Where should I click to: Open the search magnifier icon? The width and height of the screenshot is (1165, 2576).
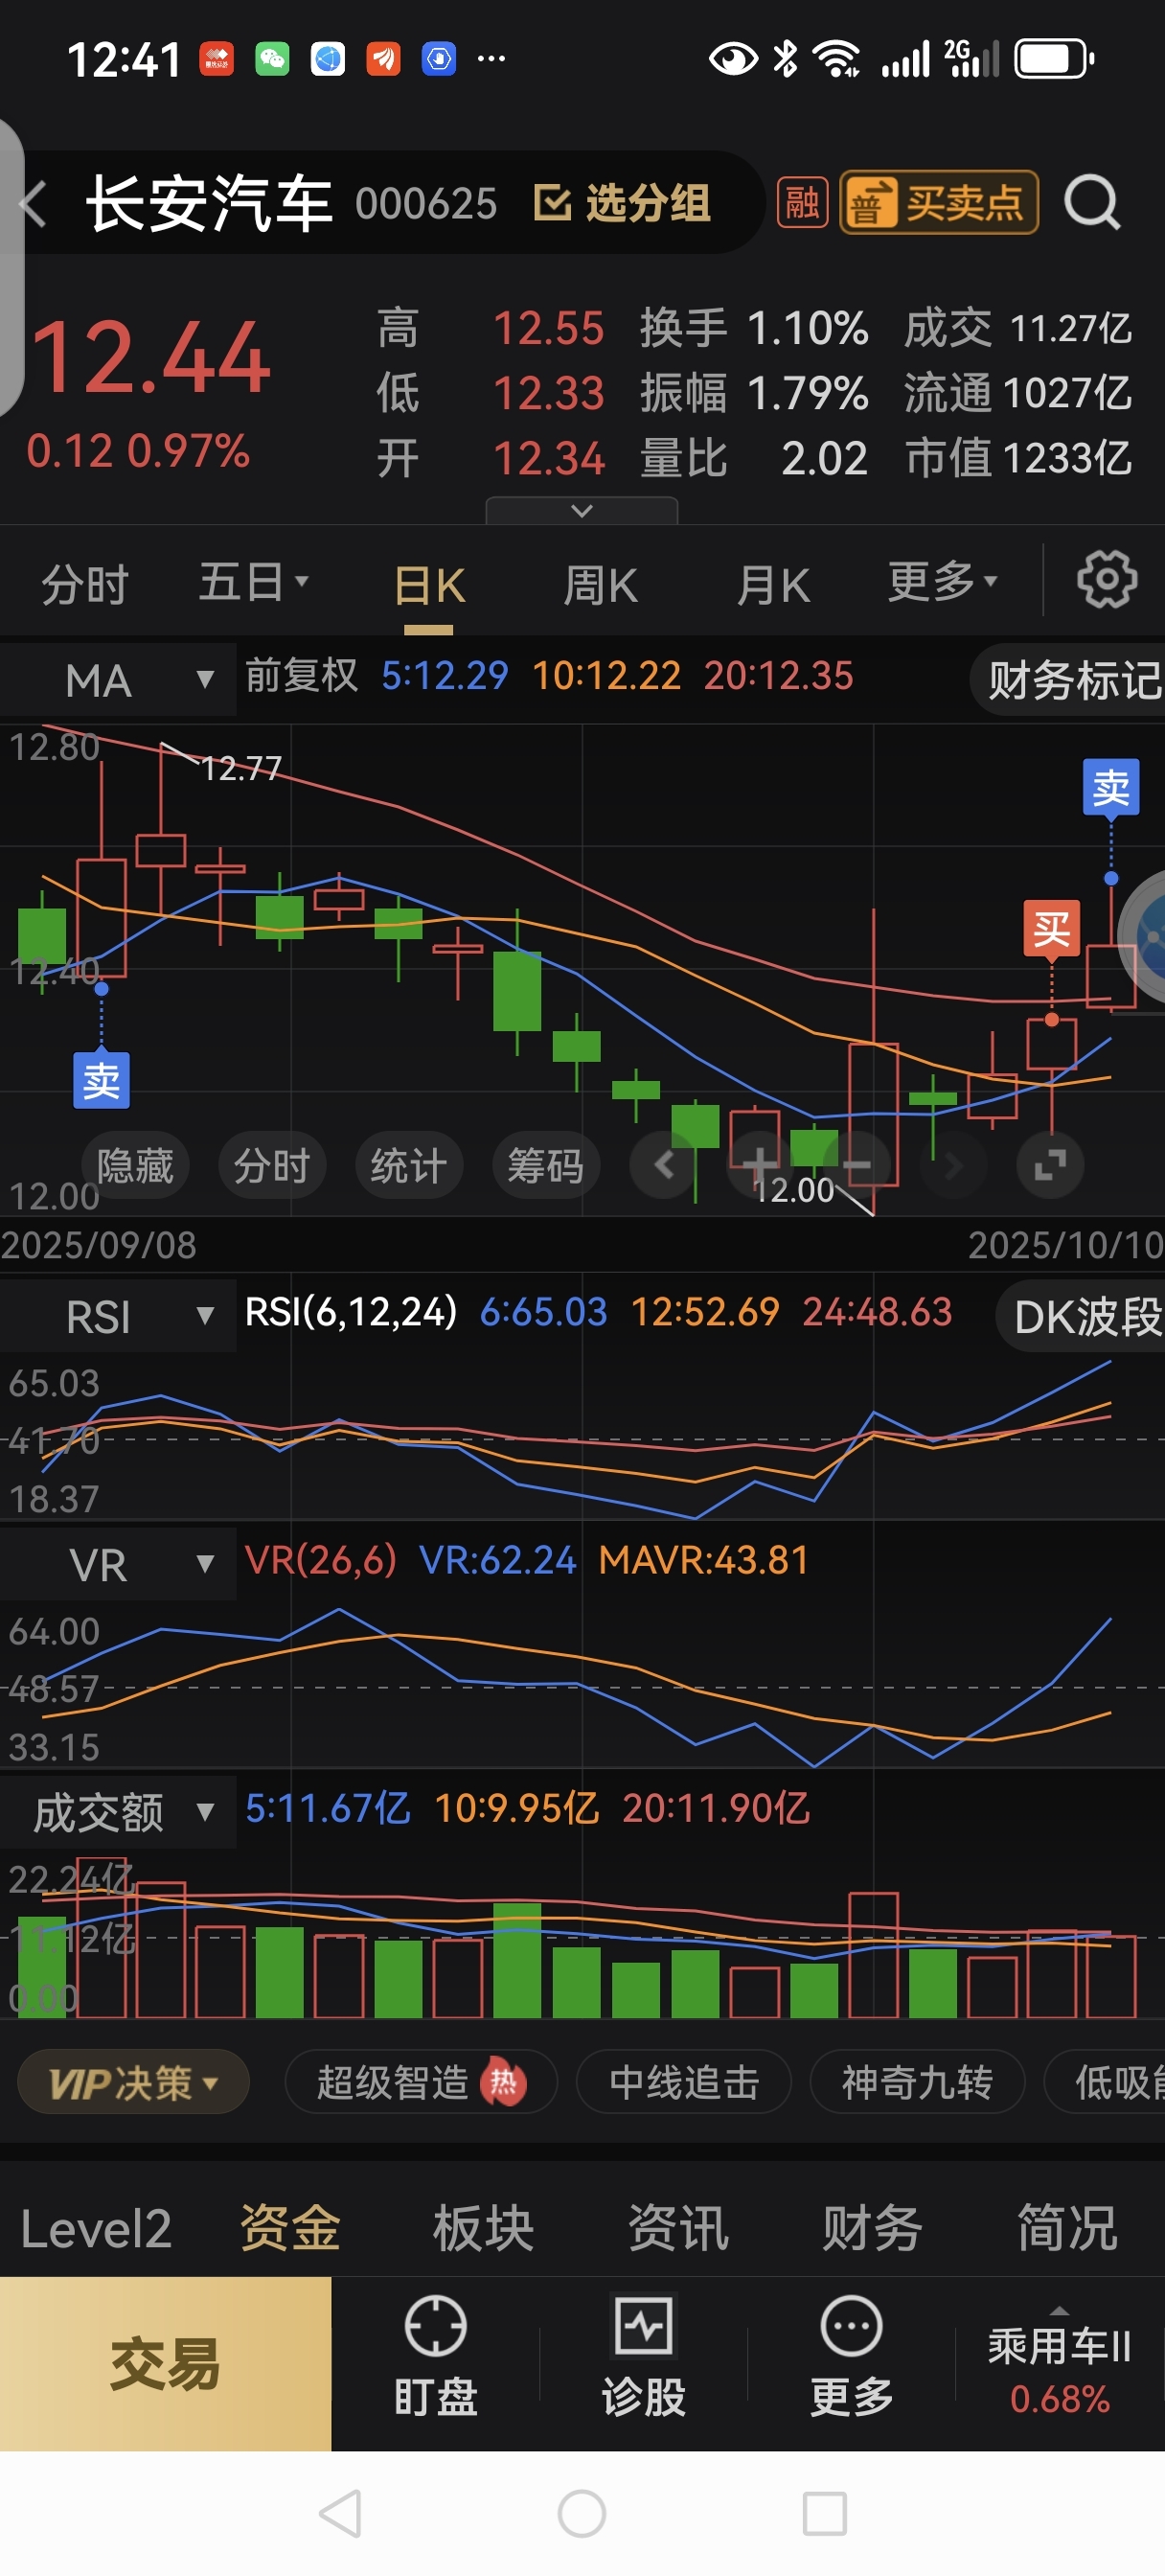click(1091, 203)
